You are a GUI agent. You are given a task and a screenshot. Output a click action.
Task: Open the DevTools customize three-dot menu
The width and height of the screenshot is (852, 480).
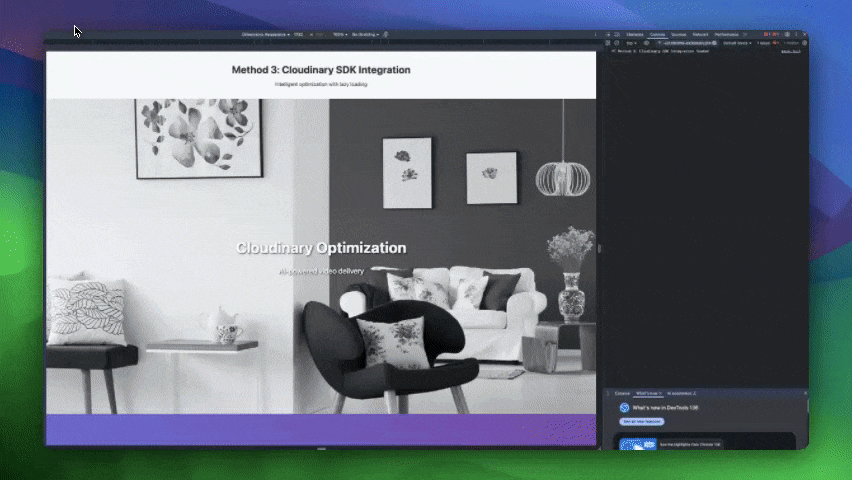point(796,35)
